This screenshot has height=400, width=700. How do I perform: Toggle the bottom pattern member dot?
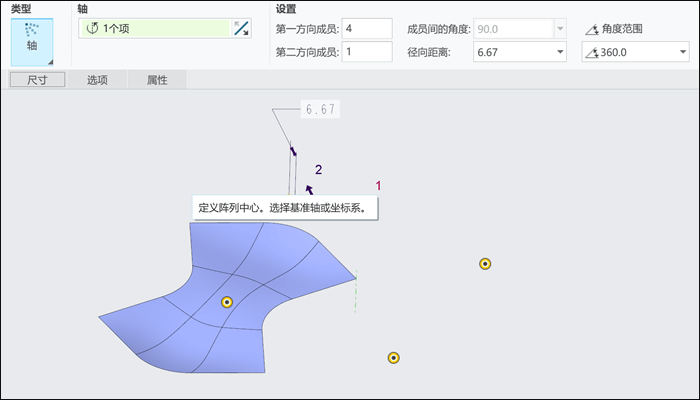point(393,358)
